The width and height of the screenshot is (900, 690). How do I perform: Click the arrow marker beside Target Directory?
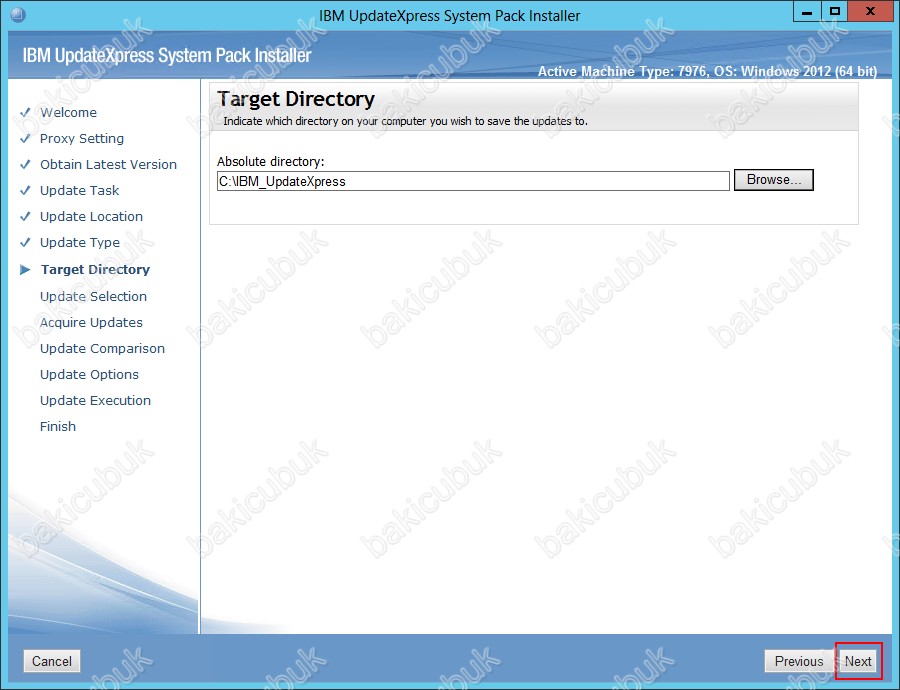click(25, 270)
